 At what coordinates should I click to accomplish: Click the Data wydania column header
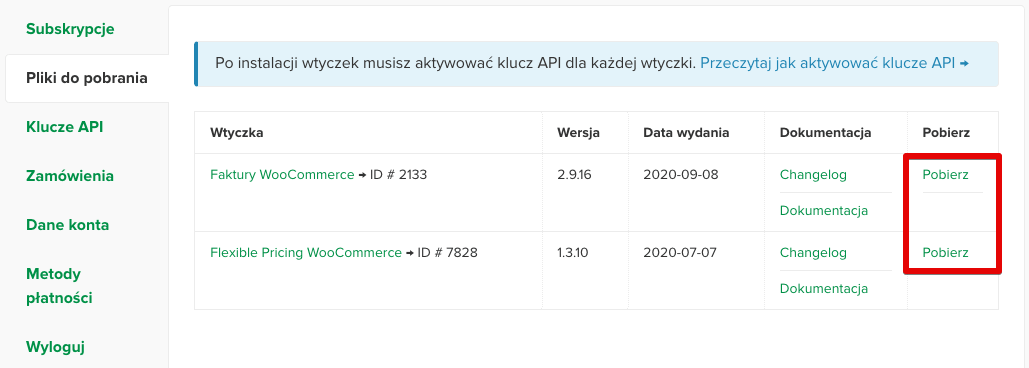pos(686,133)
